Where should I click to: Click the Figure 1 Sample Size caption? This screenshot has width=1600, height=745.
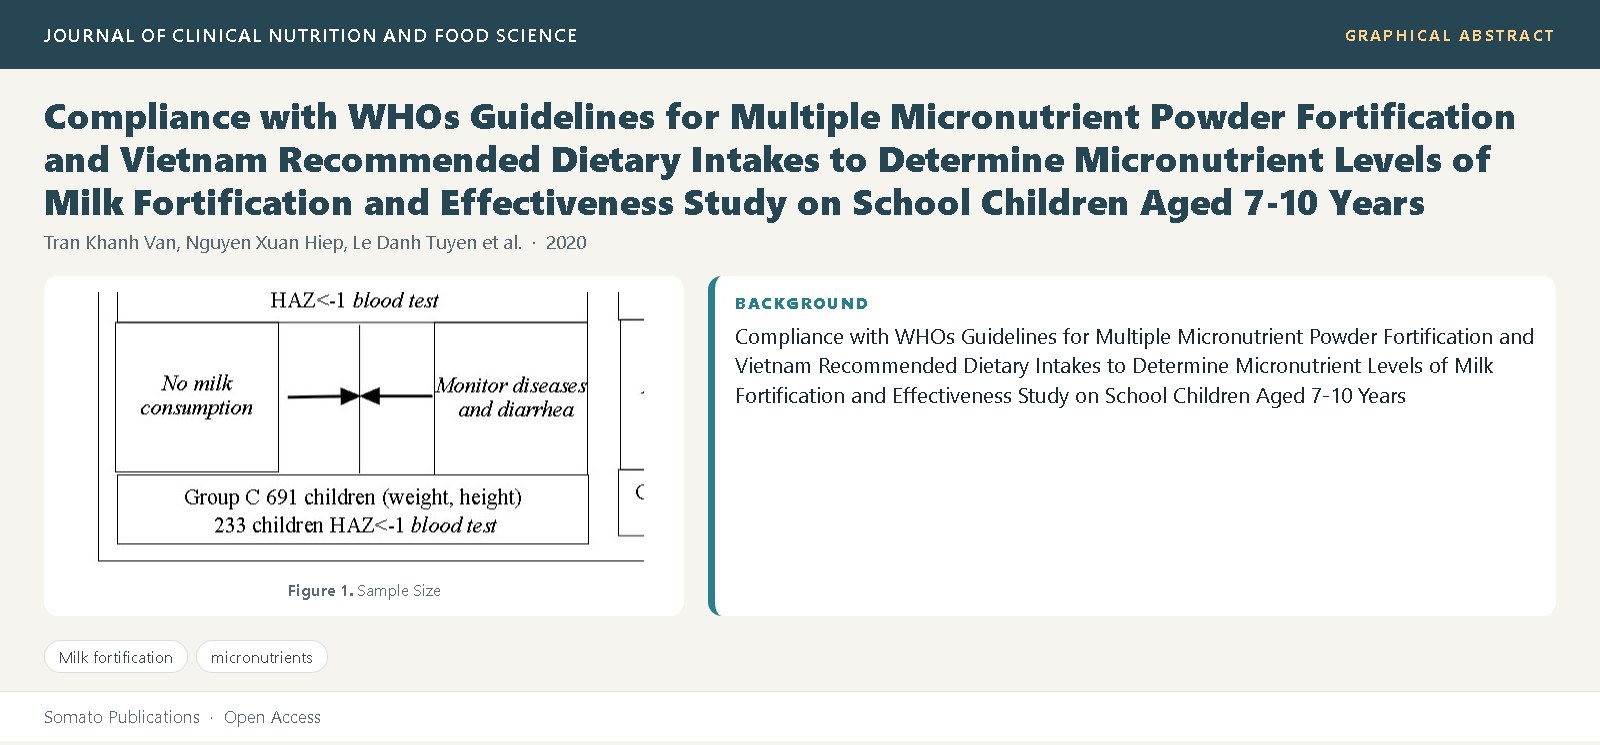coord(364,591)
